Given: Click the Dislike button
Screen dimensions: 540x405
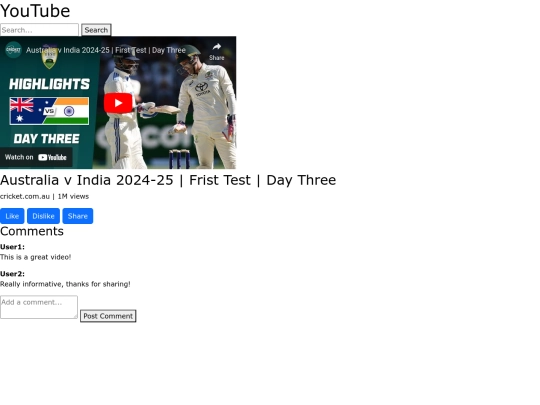Looking at the screenshot, I should [43, 216].
